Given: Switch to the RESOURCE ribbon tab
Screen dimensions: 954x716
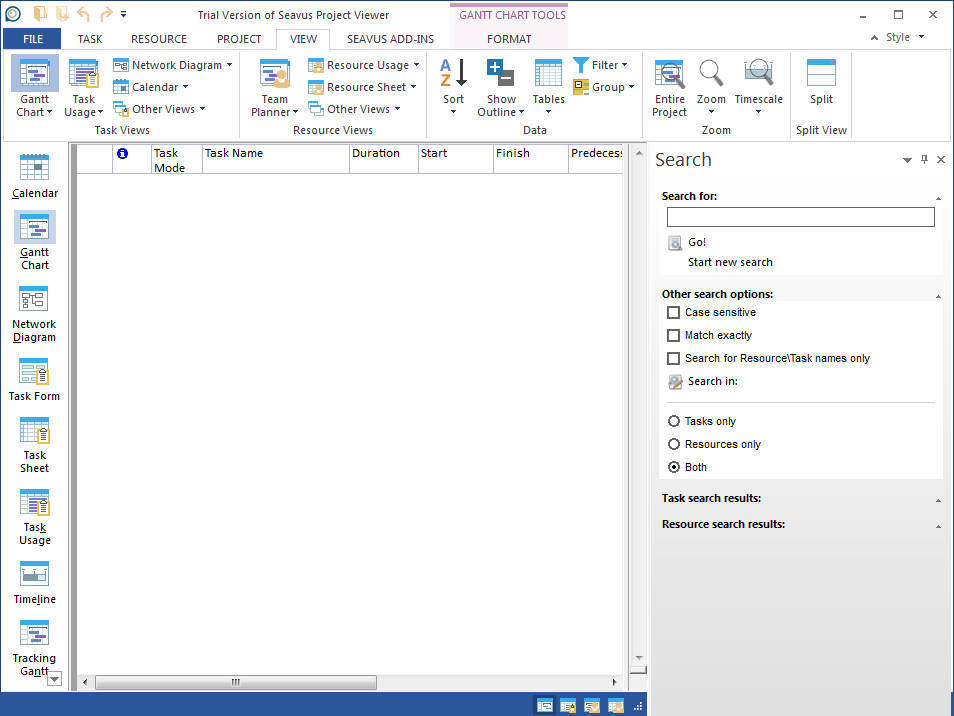Looking at the screenshot, I should click(x=158, y=39).
